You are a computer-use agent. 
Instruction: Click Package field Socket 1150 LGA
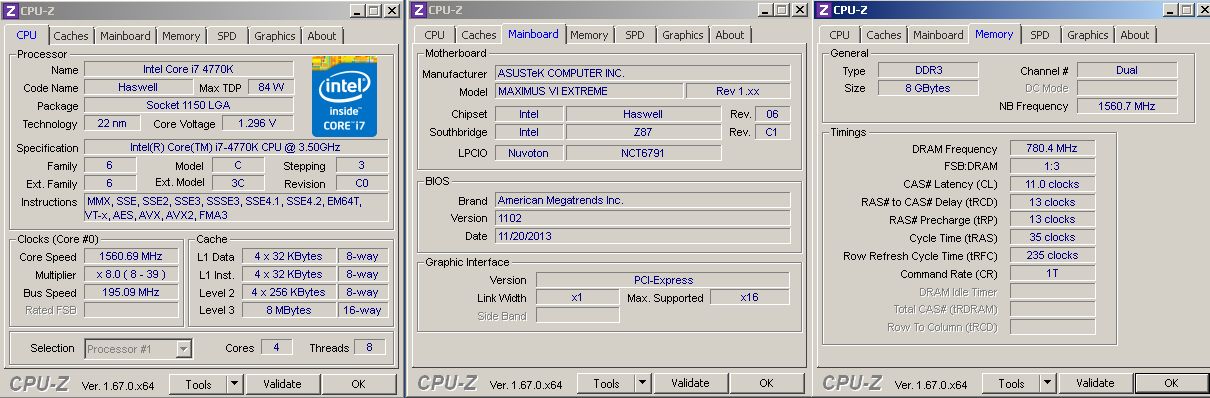click(x=189, y=105)
